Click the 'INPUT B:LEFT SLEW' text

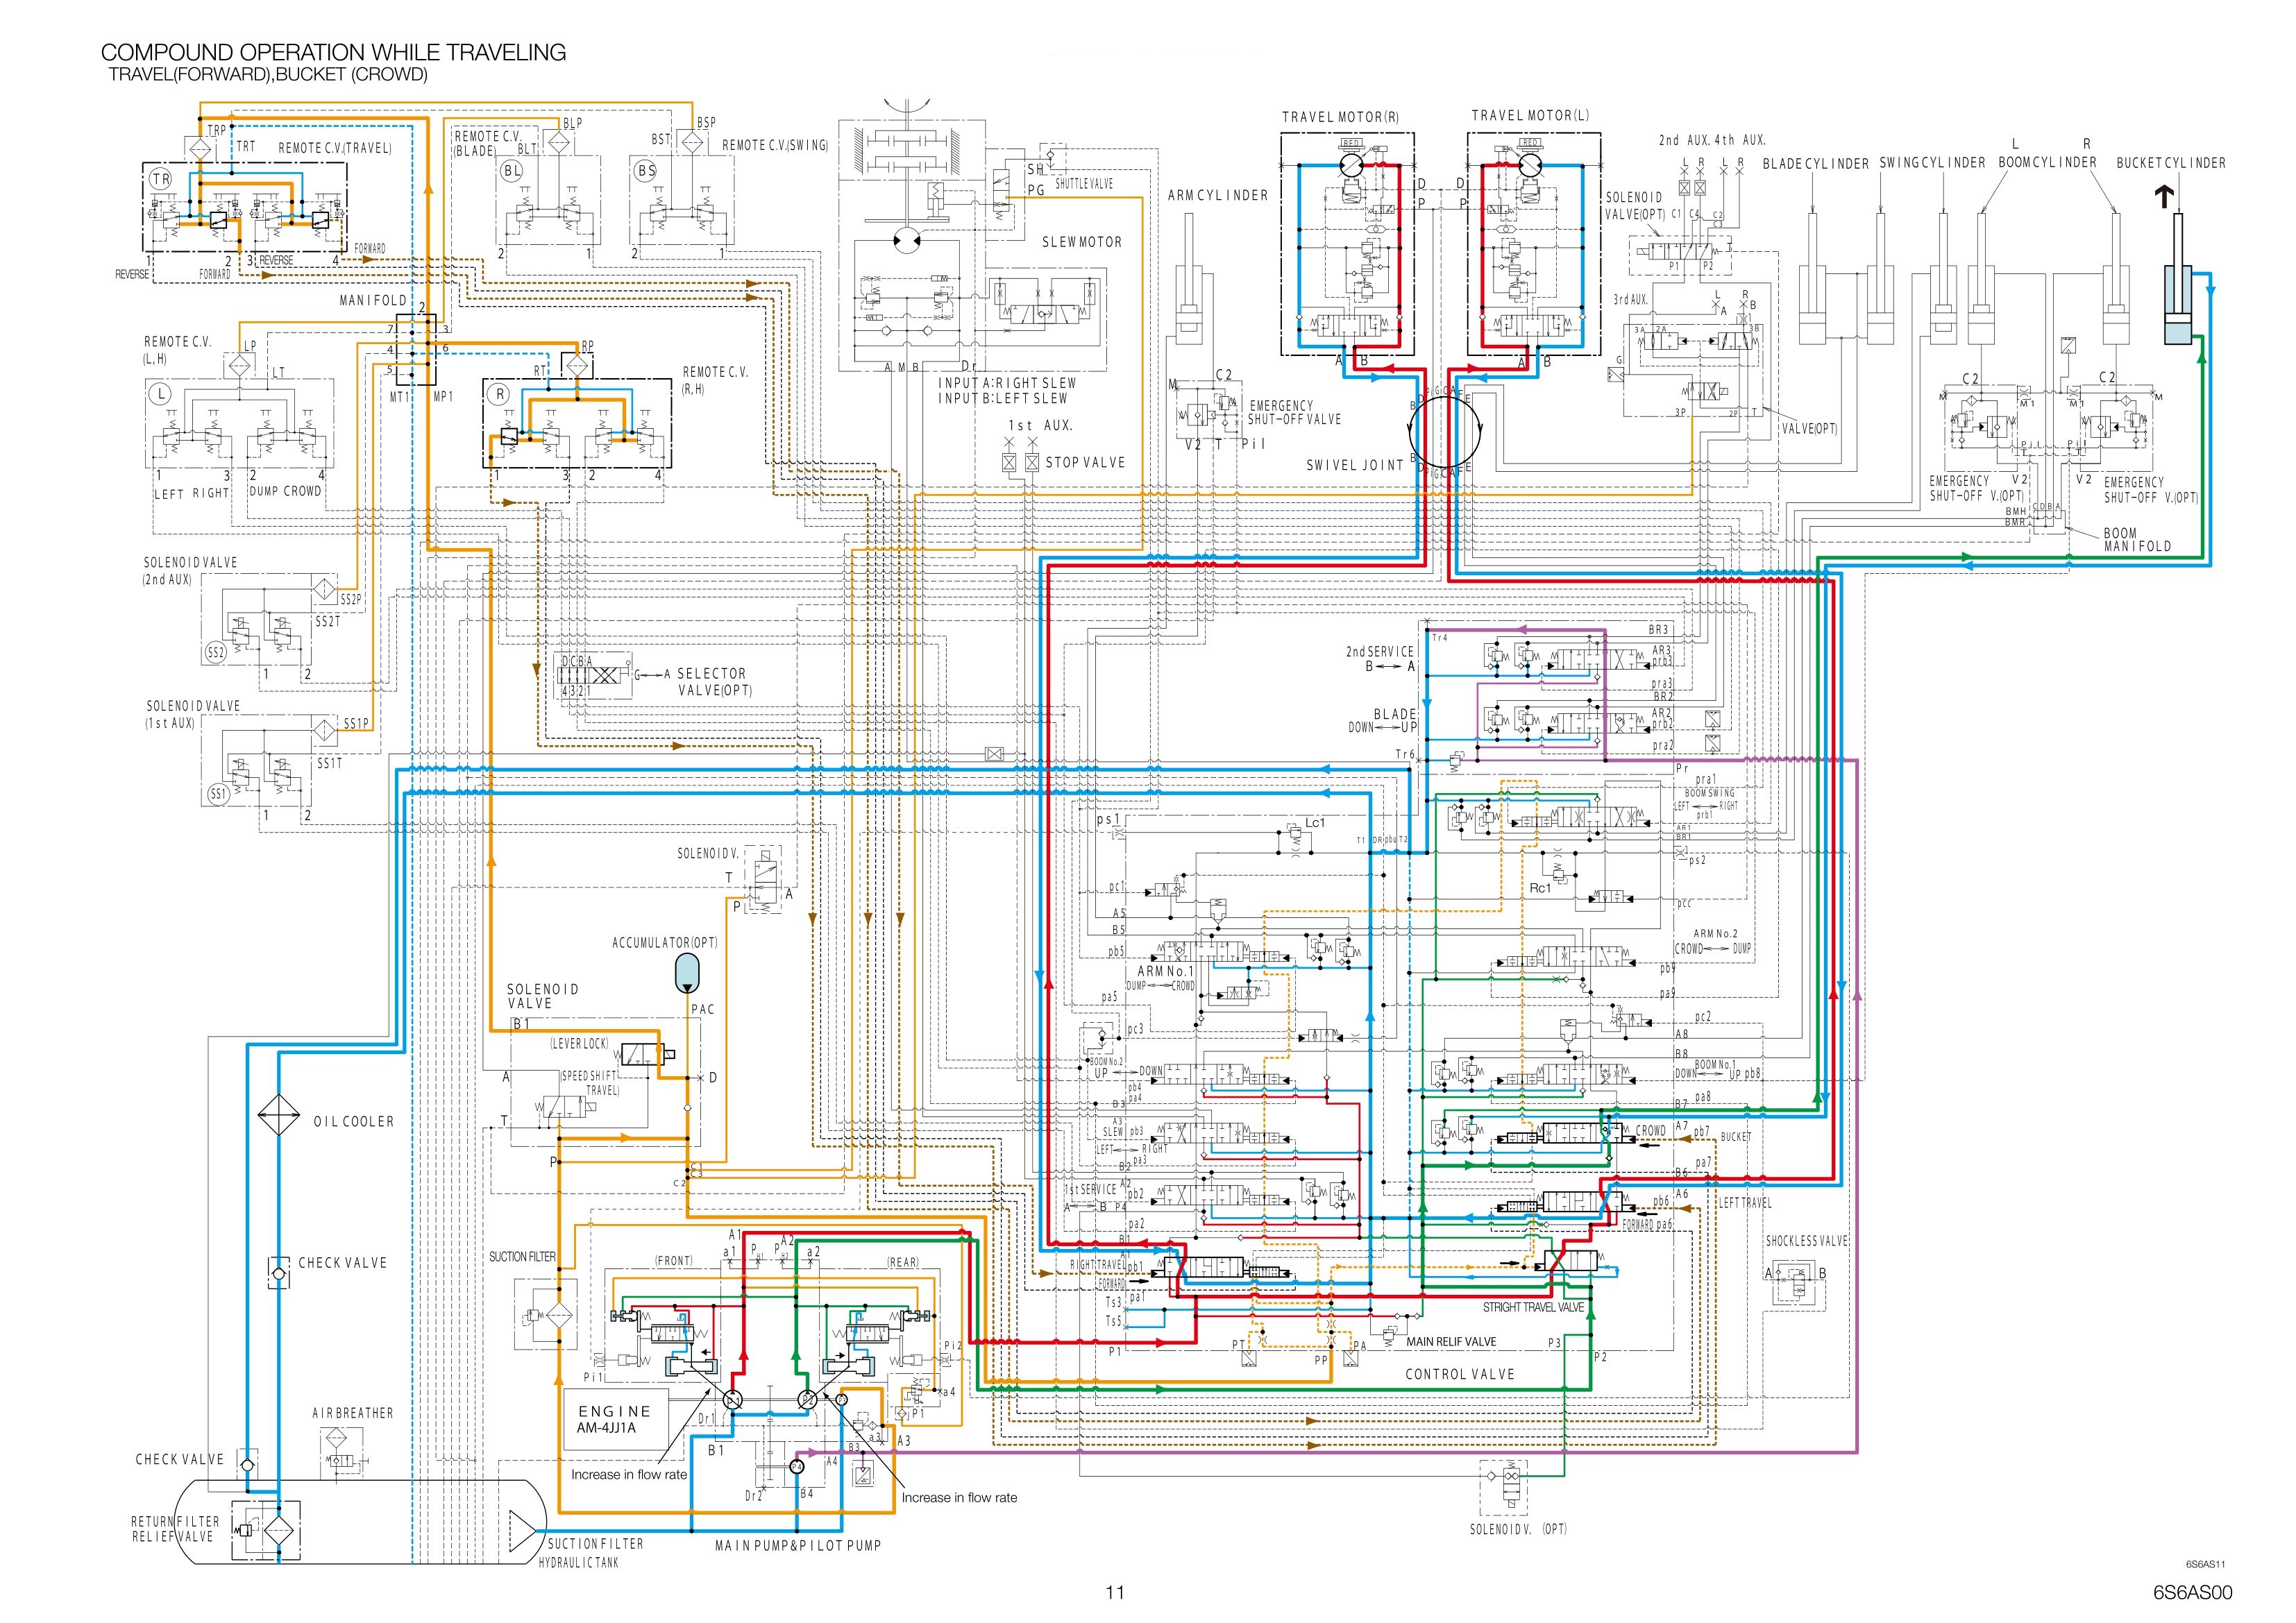click(x=1002, y=398)
